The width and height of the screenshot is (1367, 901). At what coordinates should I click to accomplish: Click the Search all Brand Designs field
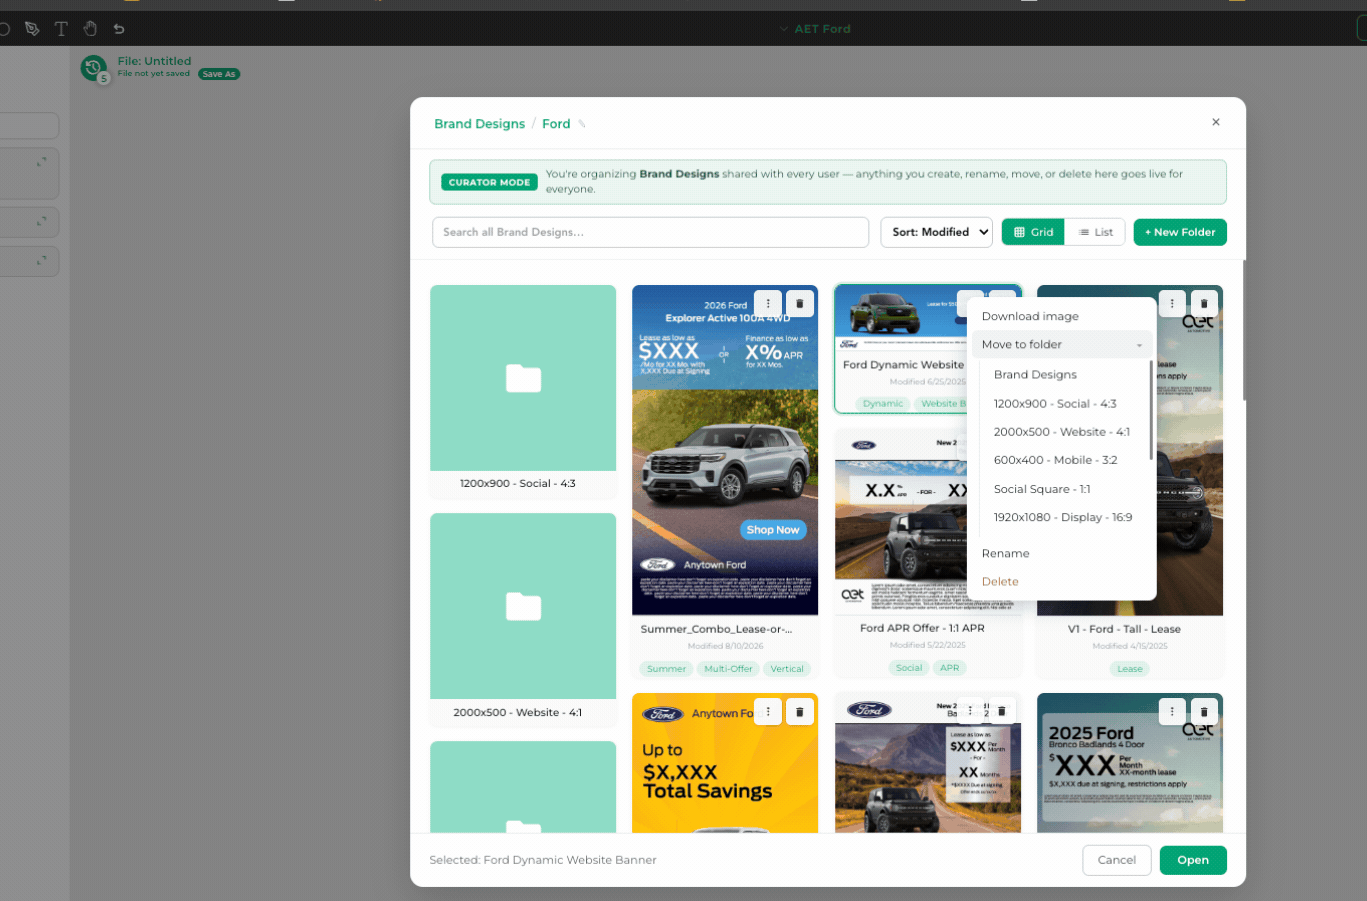650,232
